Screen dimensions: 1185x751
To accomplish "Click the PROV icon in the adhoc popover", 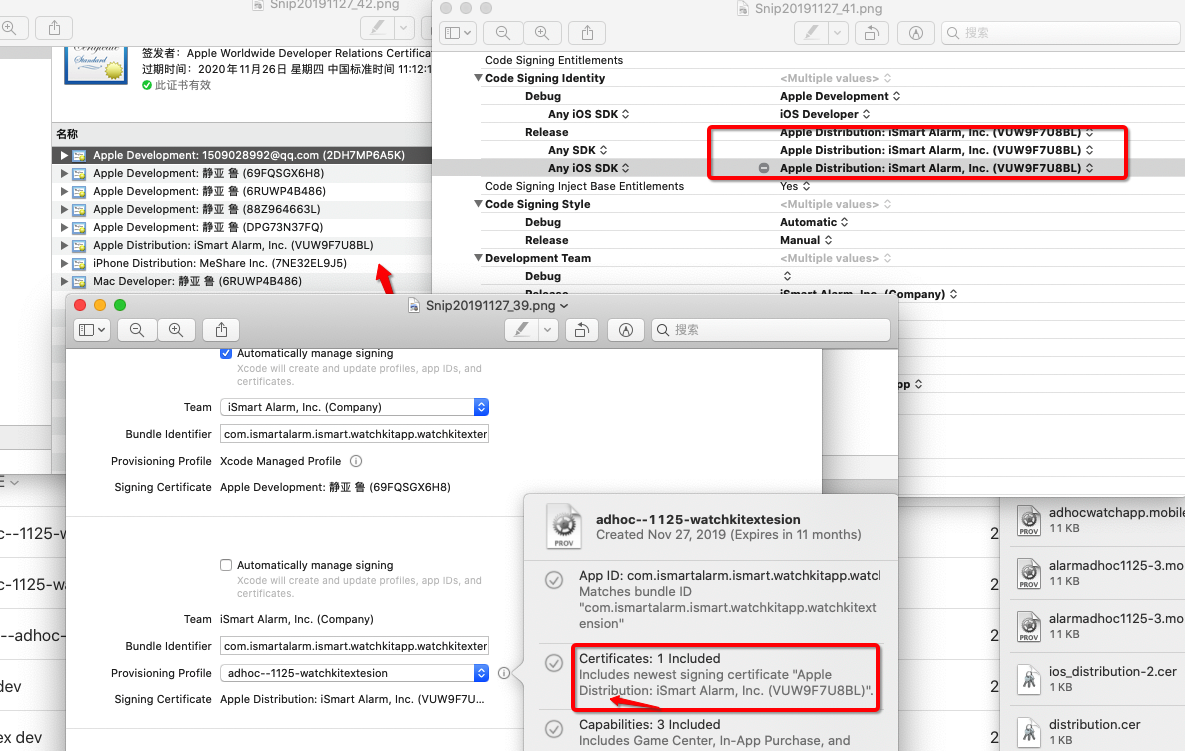I will pyautogui.click(x=564, y=527).
